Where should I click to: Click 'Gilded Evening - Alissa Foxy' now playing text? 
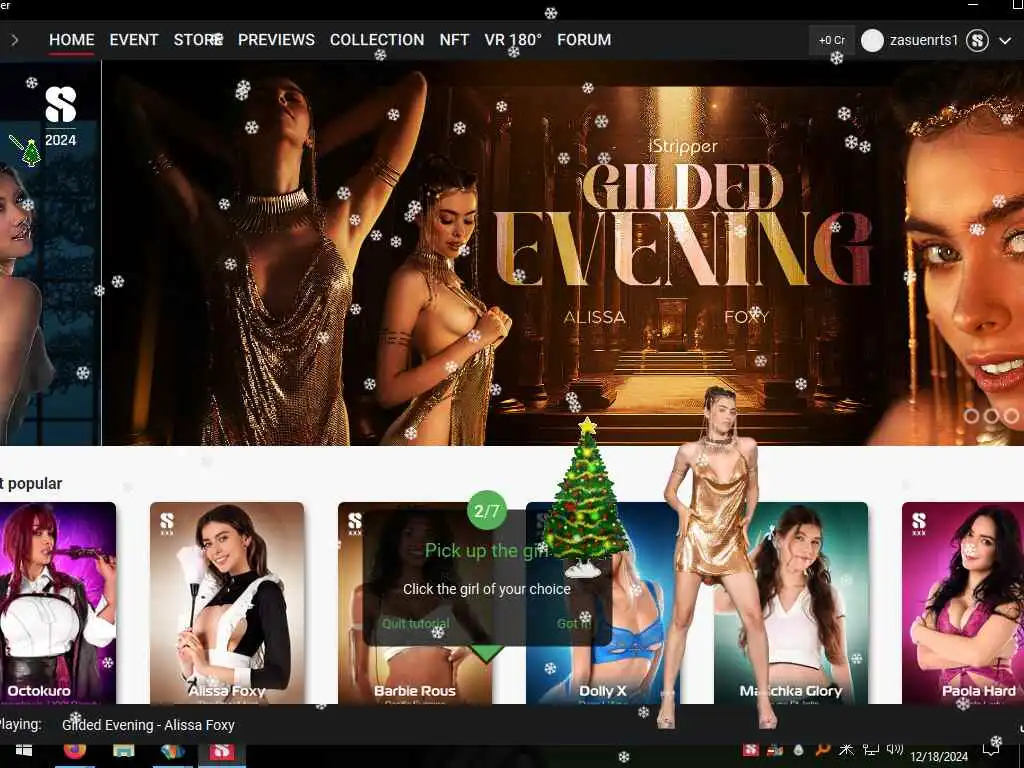[x=148, y=725]
